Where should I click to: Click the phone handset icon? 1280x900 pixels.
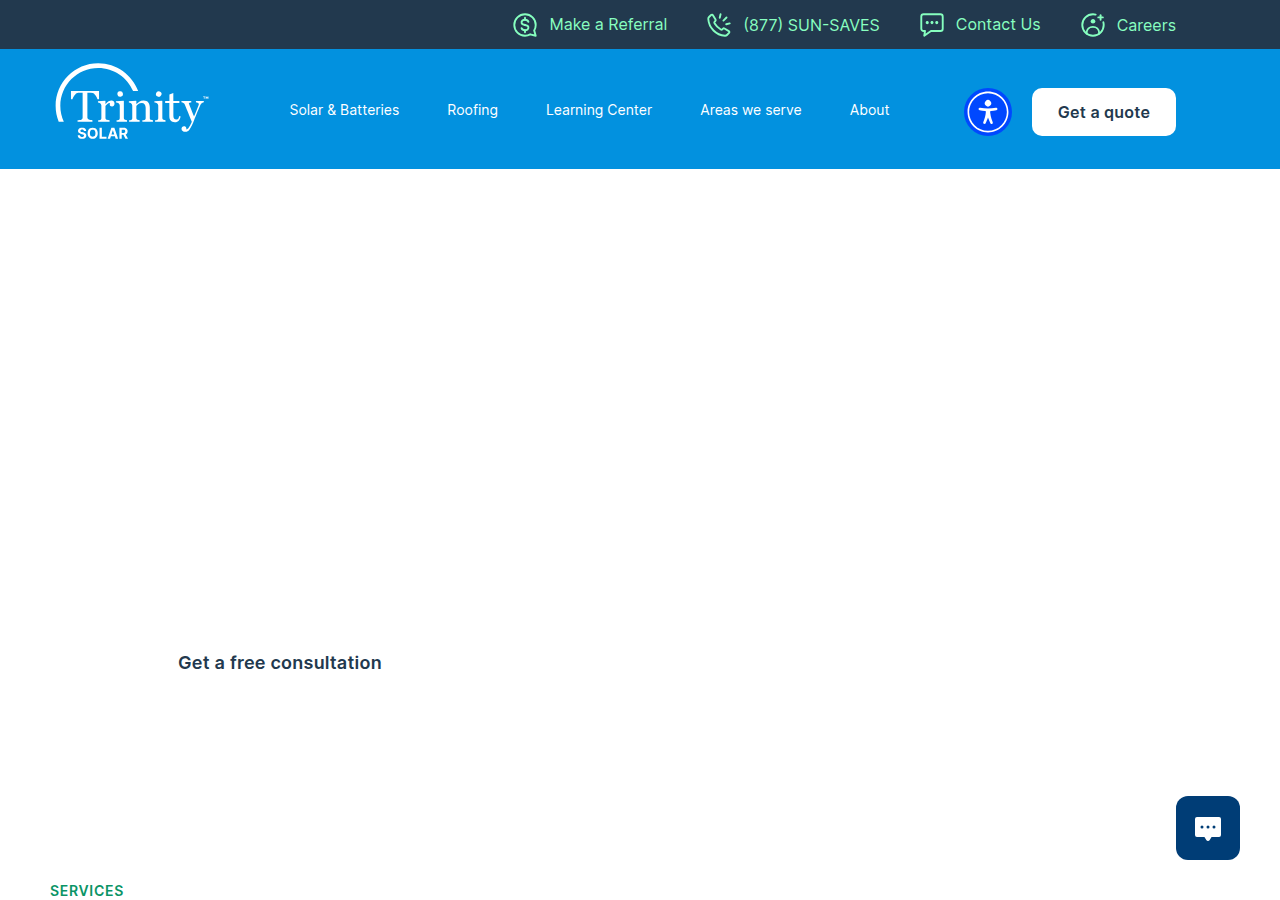(x=719, y=25)
